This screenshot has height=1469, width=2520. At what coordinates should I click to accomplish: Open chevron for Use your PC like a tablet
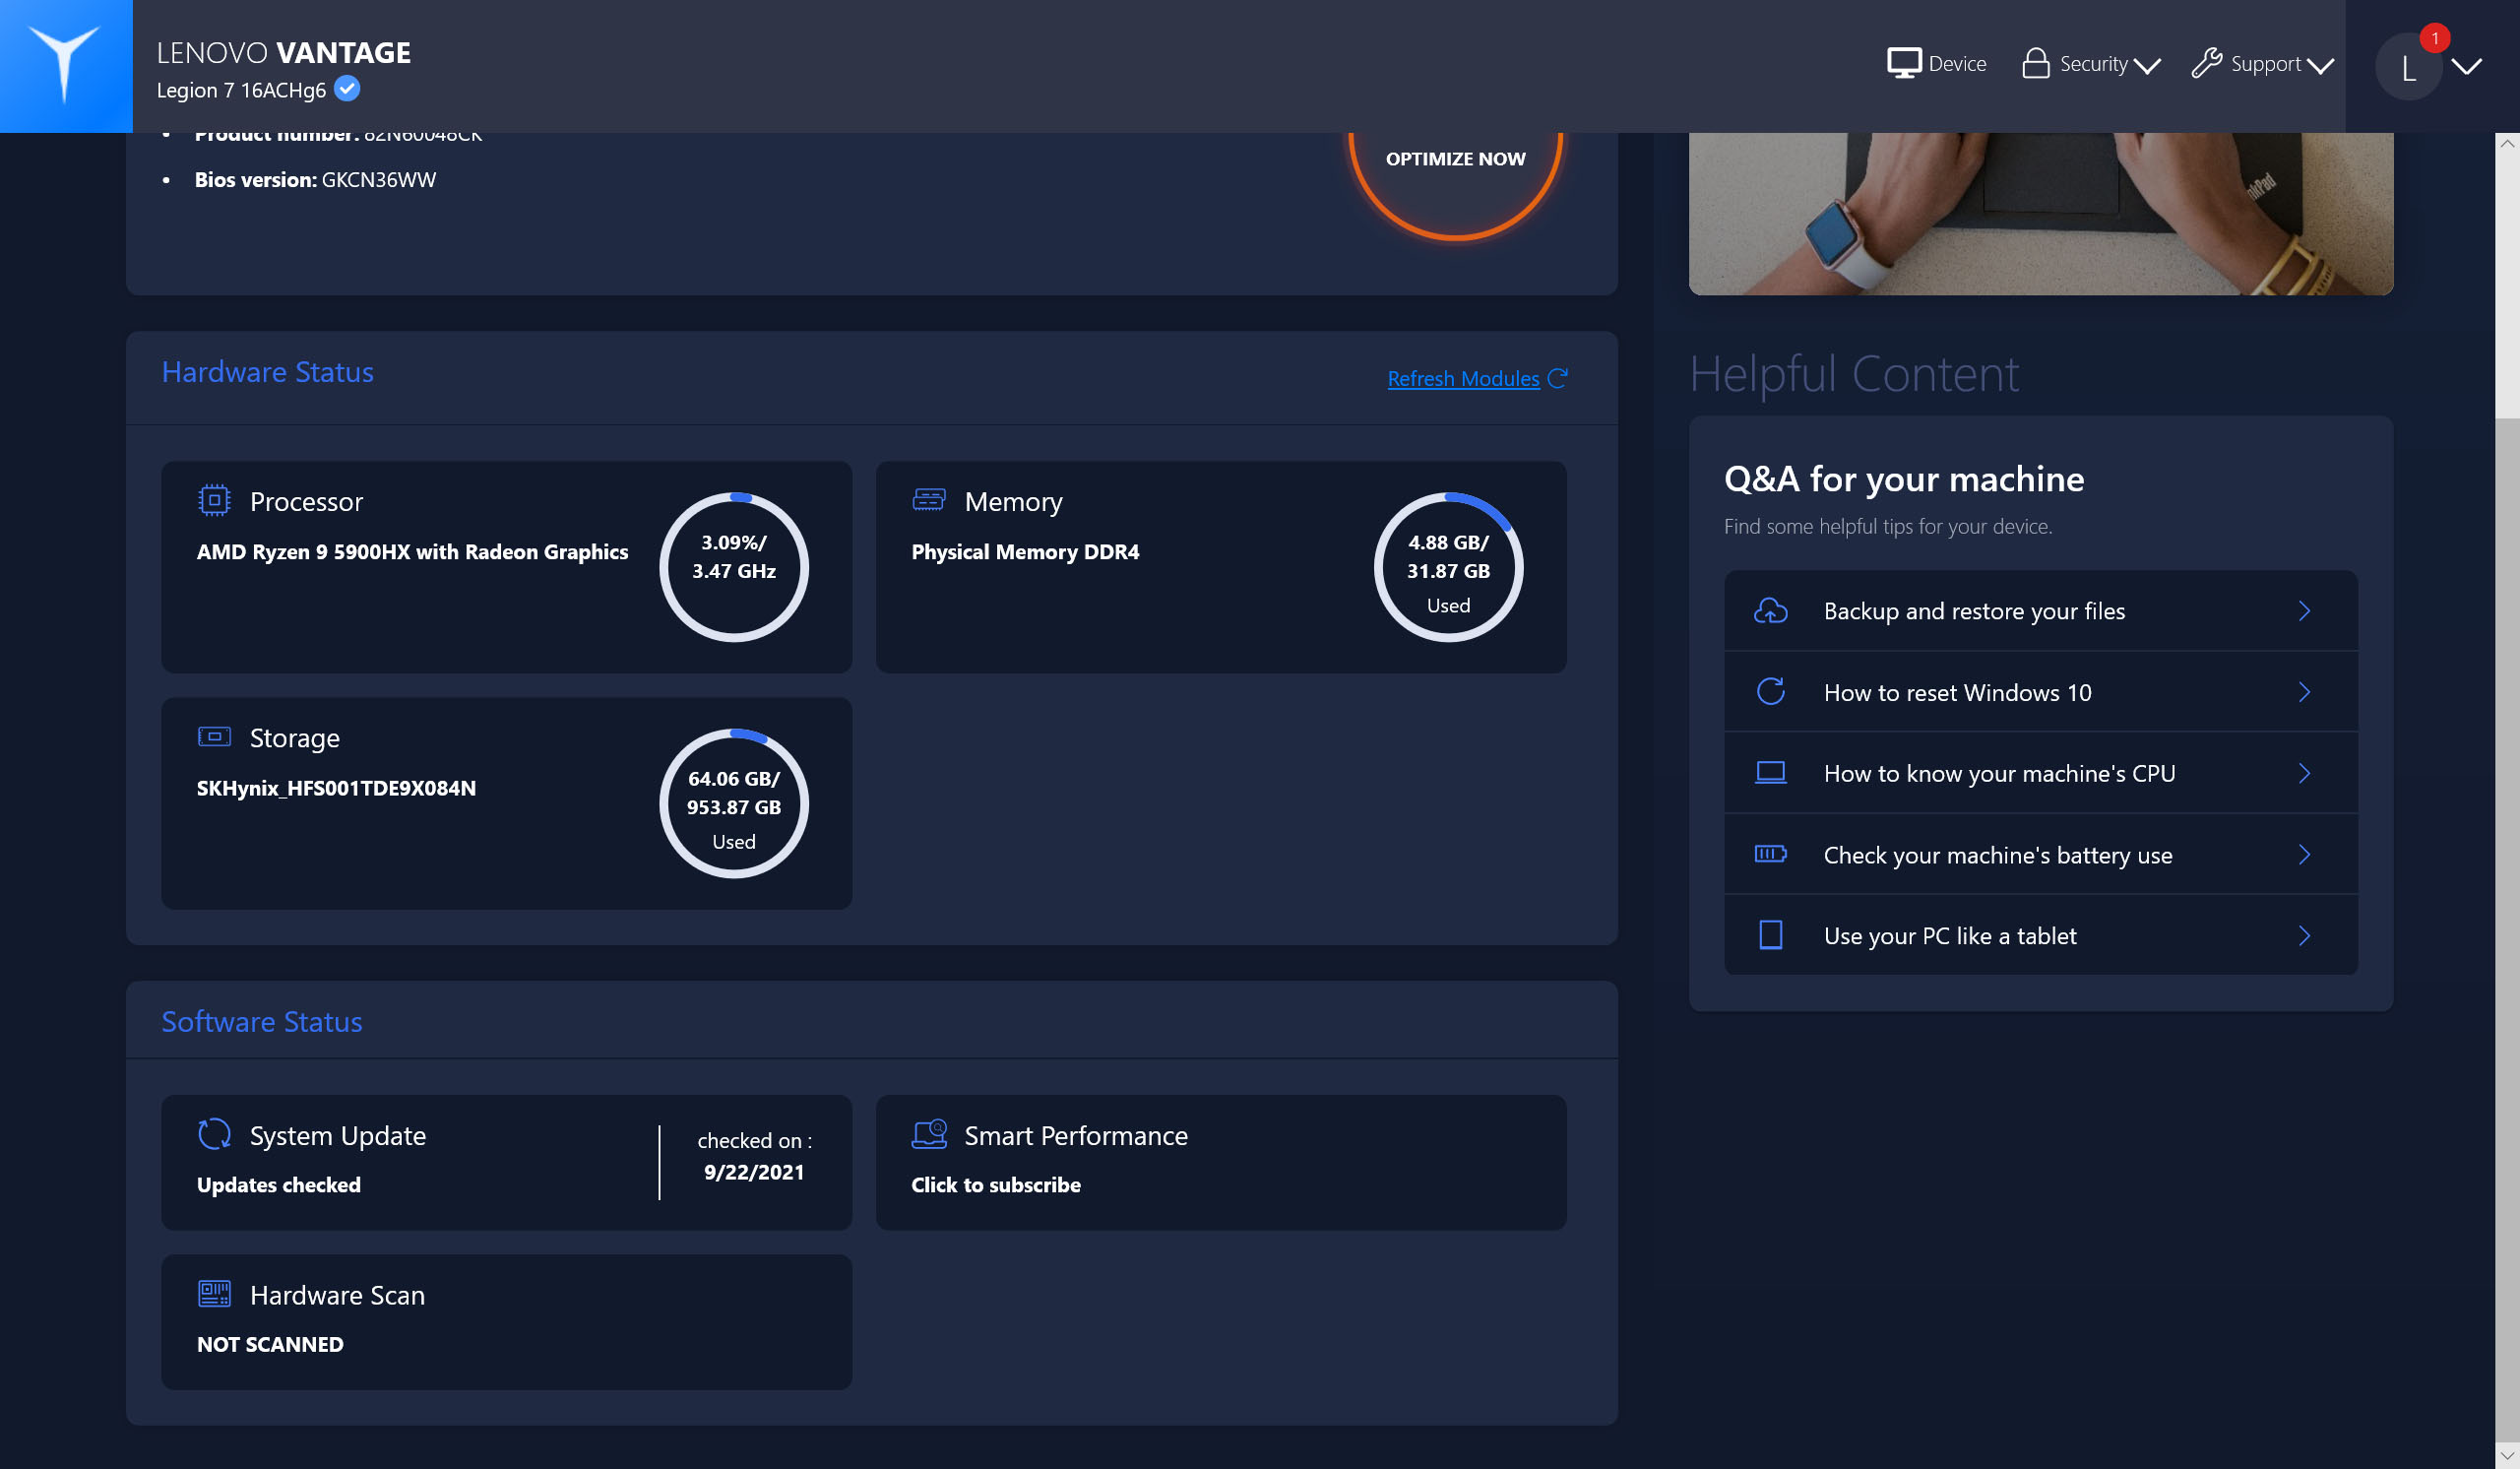tap(2304, 935)
